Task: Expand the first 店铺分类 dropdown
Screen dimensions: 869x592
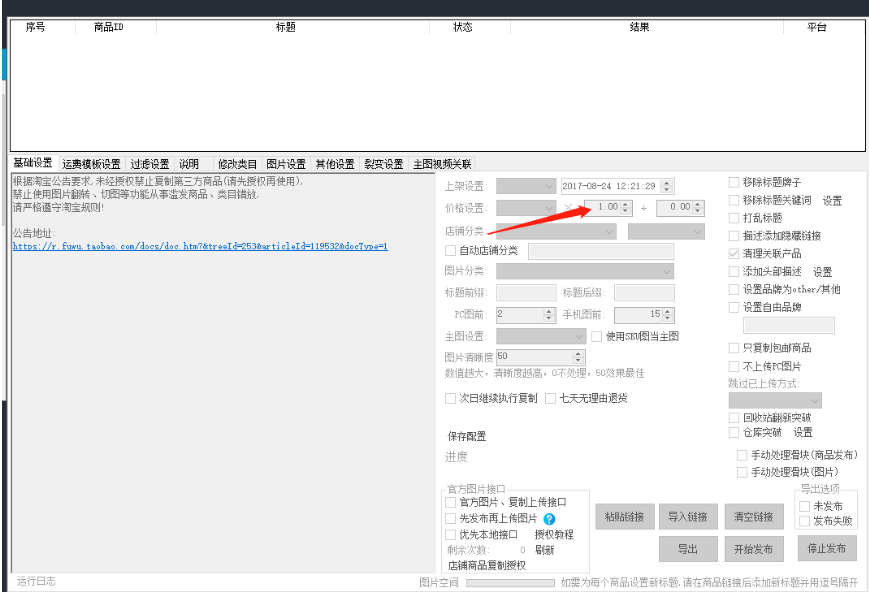Action: point(556,231)
